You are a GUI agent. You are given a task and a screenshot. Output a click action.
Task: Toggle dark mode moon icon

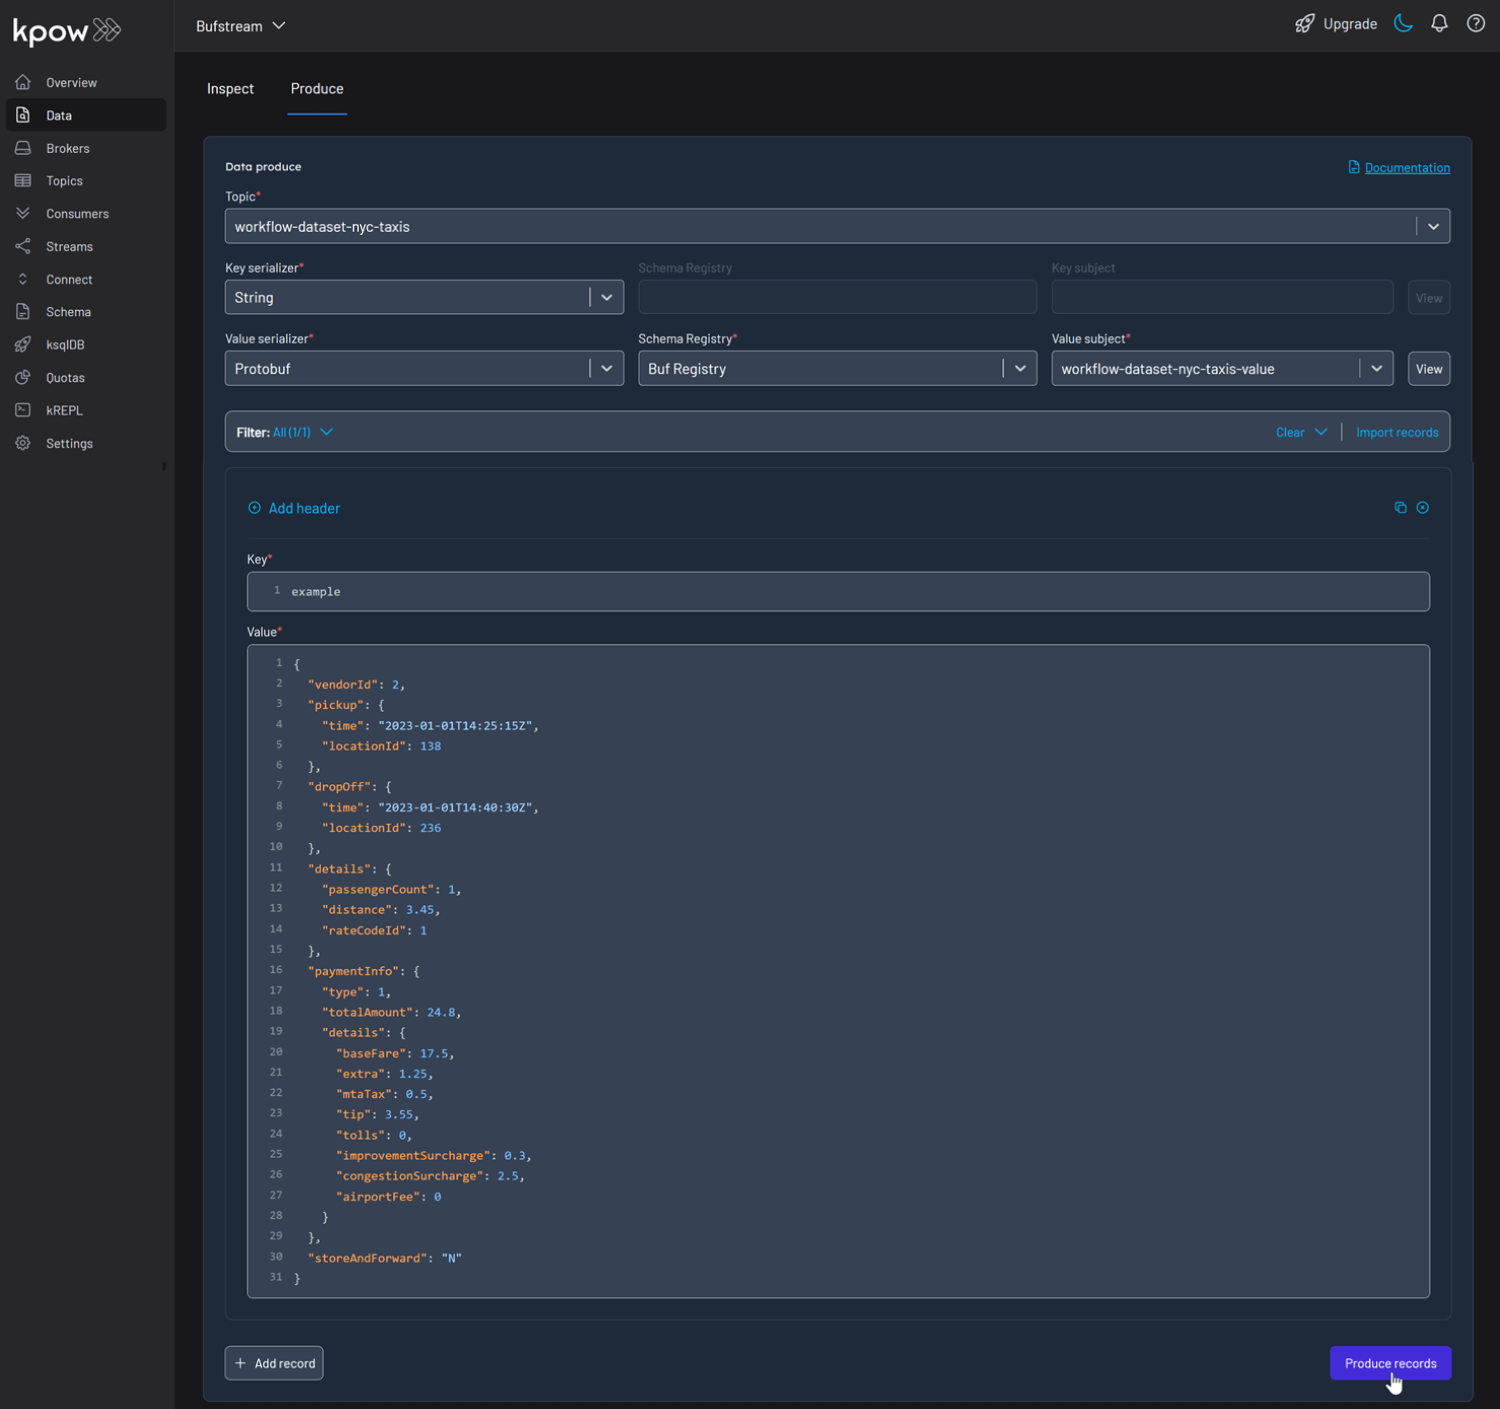1403,24
